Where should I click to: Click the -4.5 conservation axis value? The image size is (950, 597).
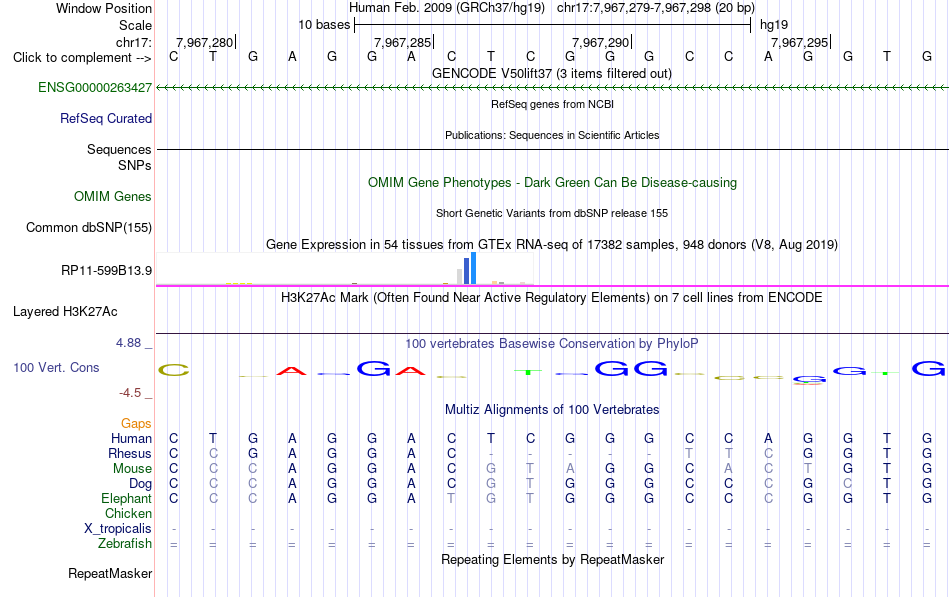tap(130, 393)
